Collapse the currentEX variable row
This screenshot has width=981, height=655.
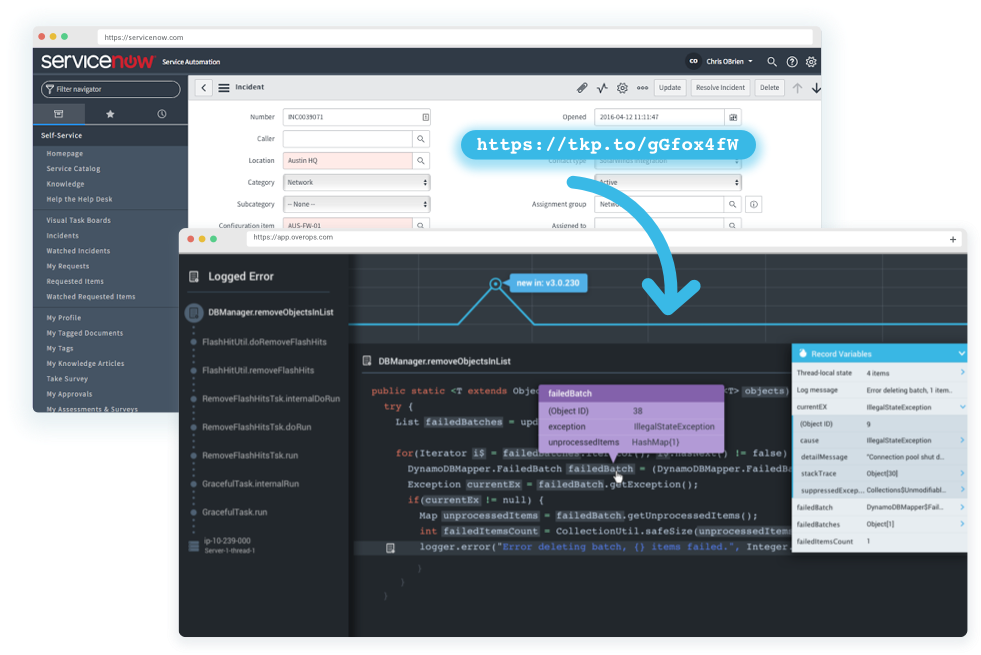click(x=962, y=407)
